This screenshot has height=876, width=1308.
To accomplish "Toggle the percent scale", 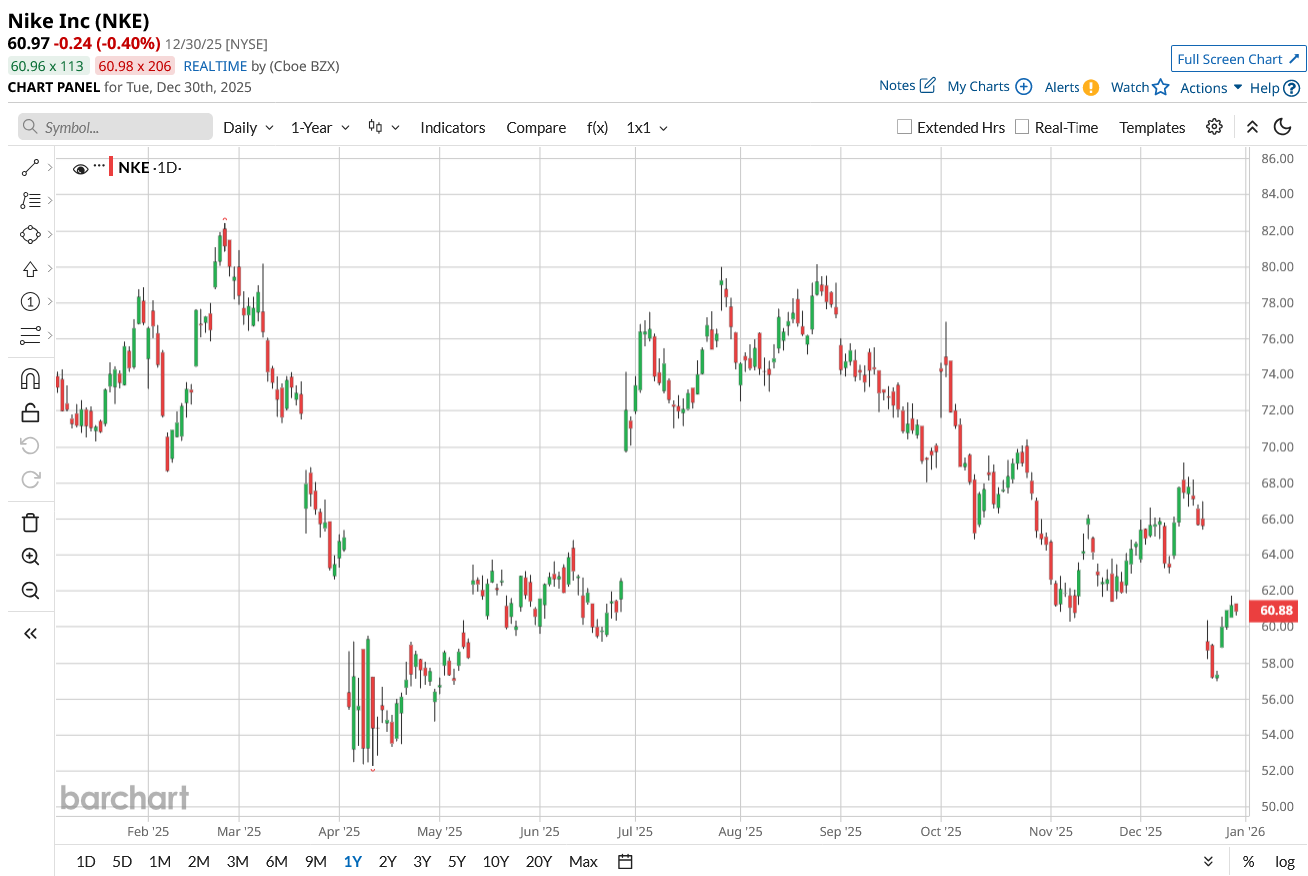I will [1248, 861].
